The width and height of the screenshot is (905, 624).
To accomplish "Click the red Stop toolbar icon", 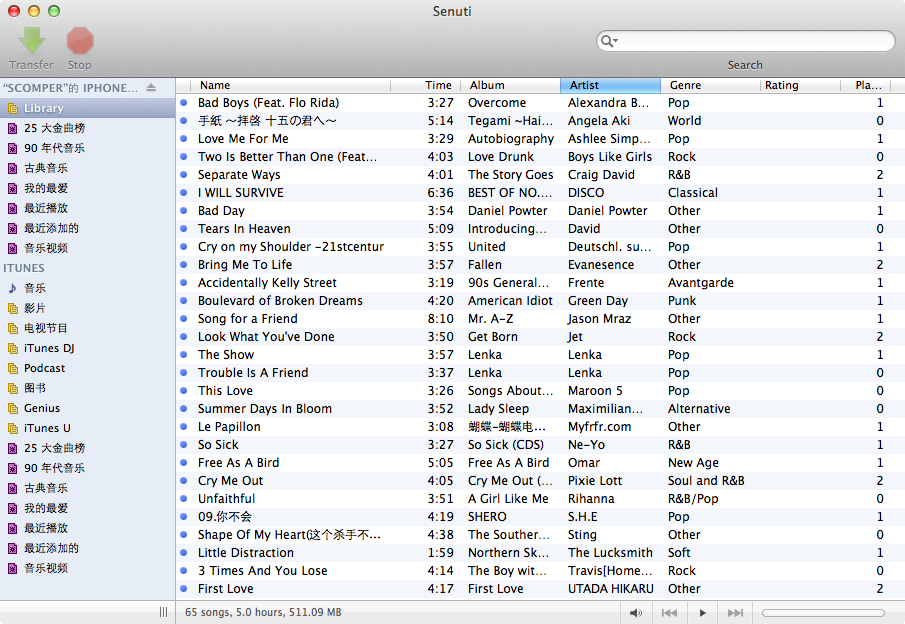I will (x=80, y=40).
